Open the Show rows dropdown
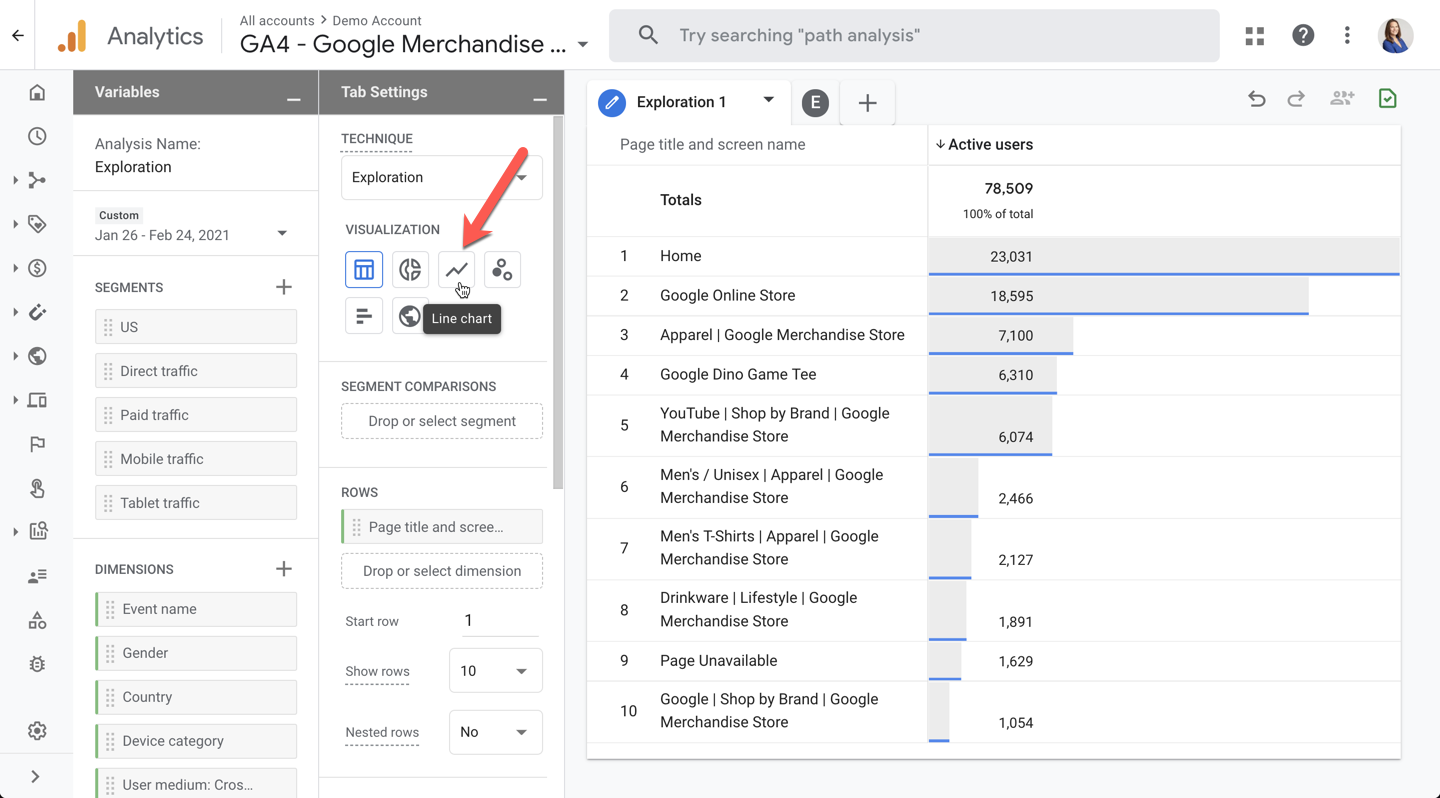 tap(496, 671)
